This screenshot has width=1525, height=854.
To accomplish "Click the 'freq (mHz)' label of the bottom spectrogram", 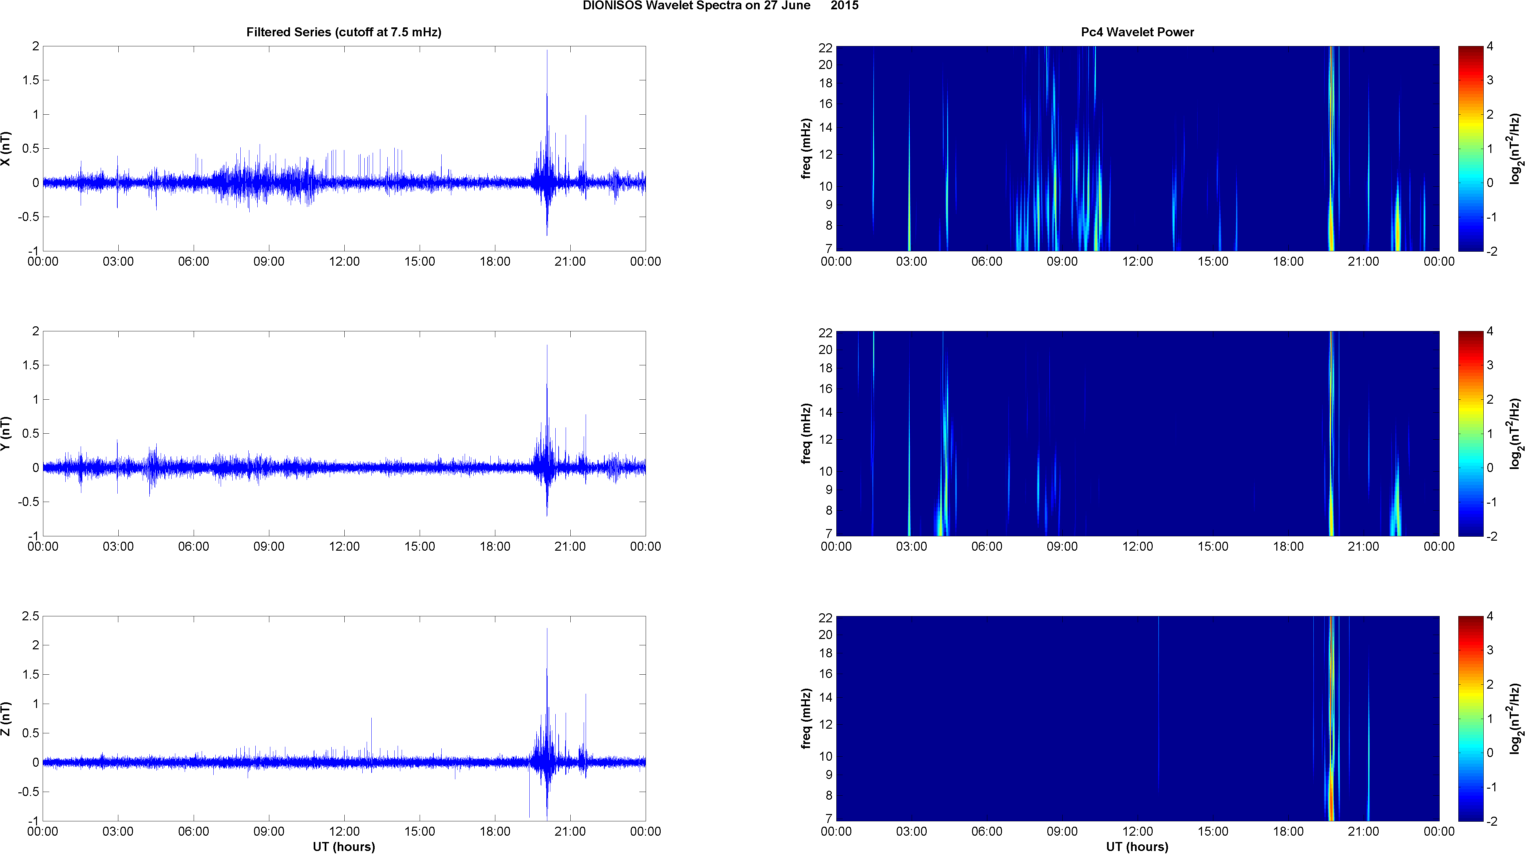I will pyautogui.click(x=806, y=718).
